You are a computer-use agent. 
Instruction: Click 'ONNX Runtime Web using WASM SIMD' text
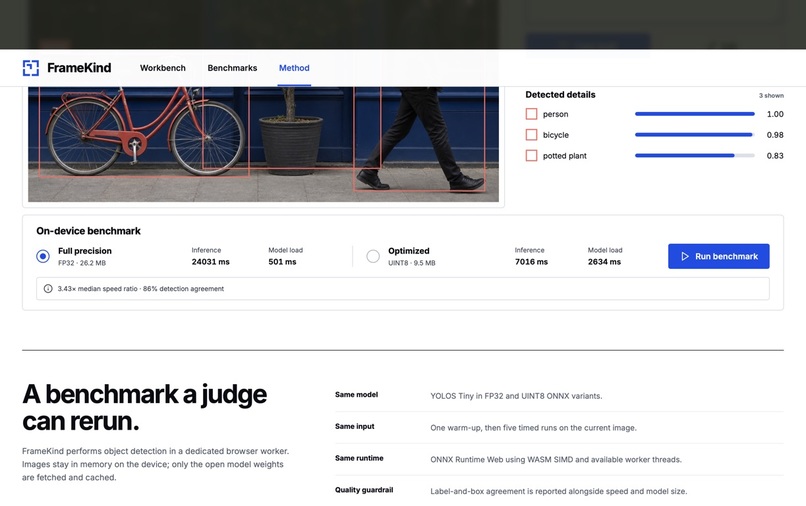pyautogui.click(x=502, y=460)
